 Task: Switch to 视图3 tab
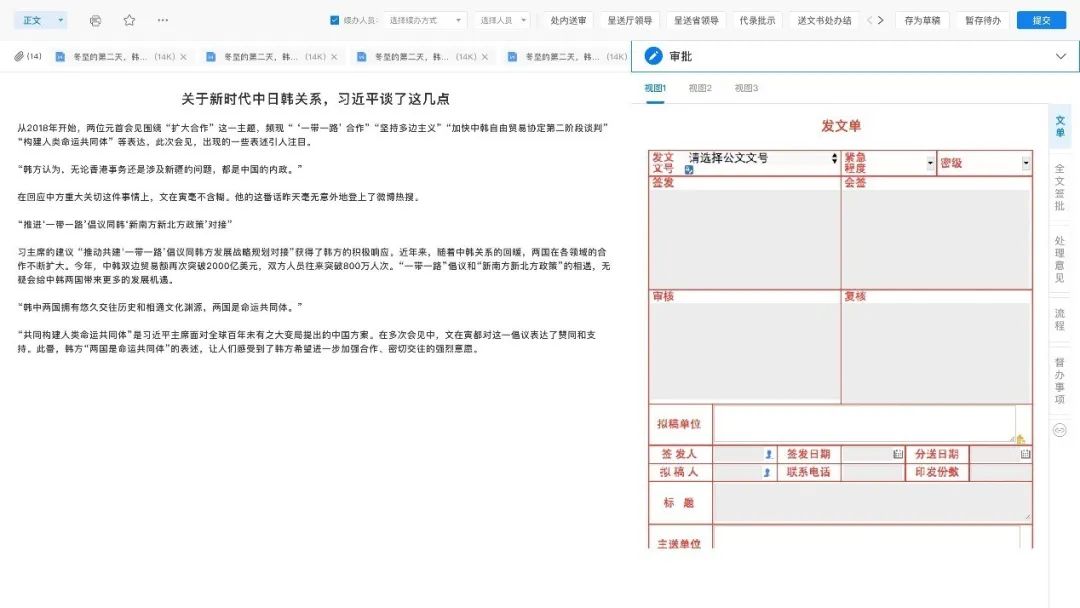point(746,88)
